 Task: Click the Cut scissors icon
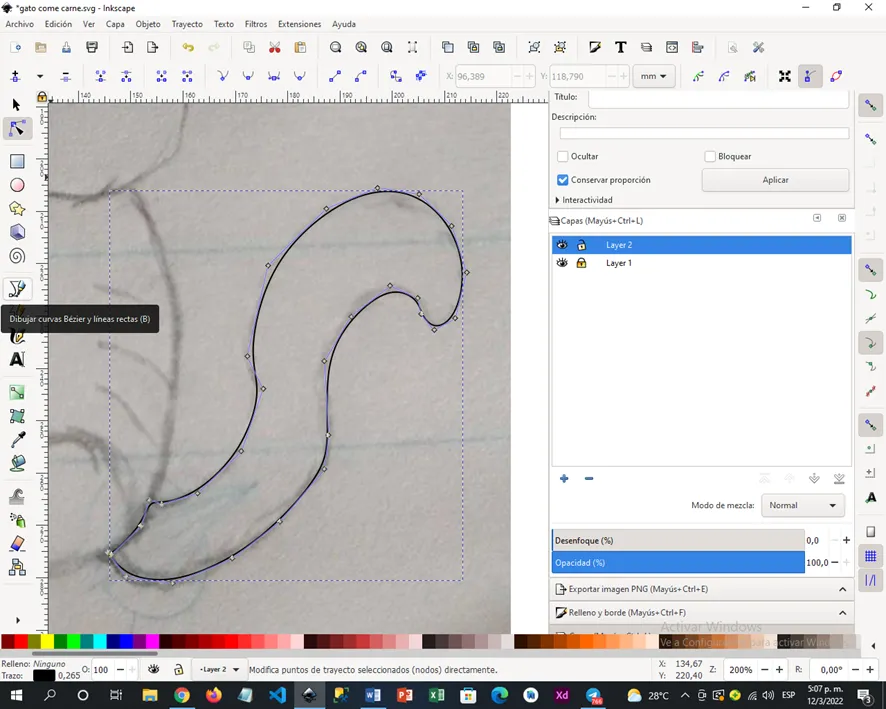275,47
